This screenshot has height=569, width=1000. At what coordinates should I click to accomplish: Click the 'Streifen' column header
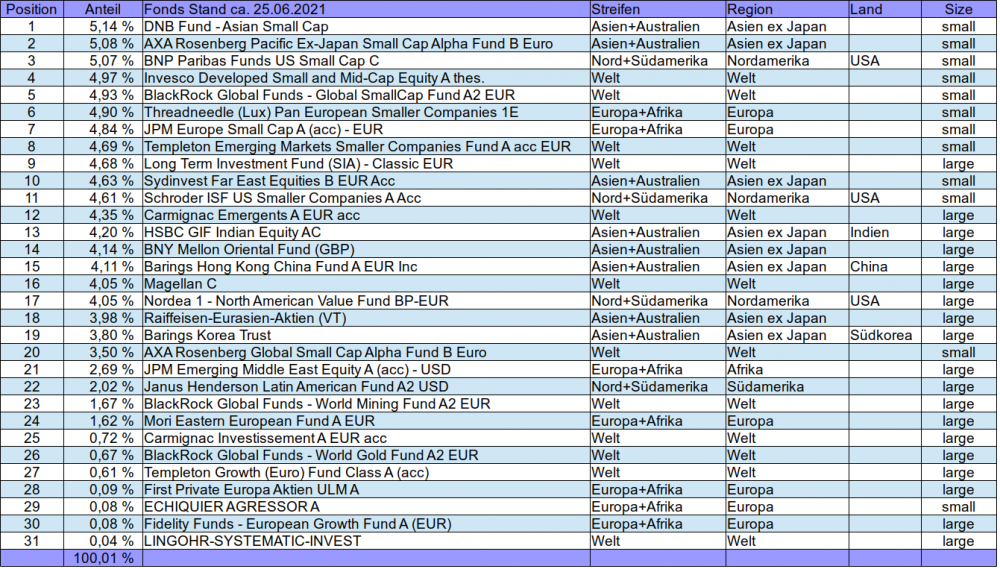click(658, 9)
